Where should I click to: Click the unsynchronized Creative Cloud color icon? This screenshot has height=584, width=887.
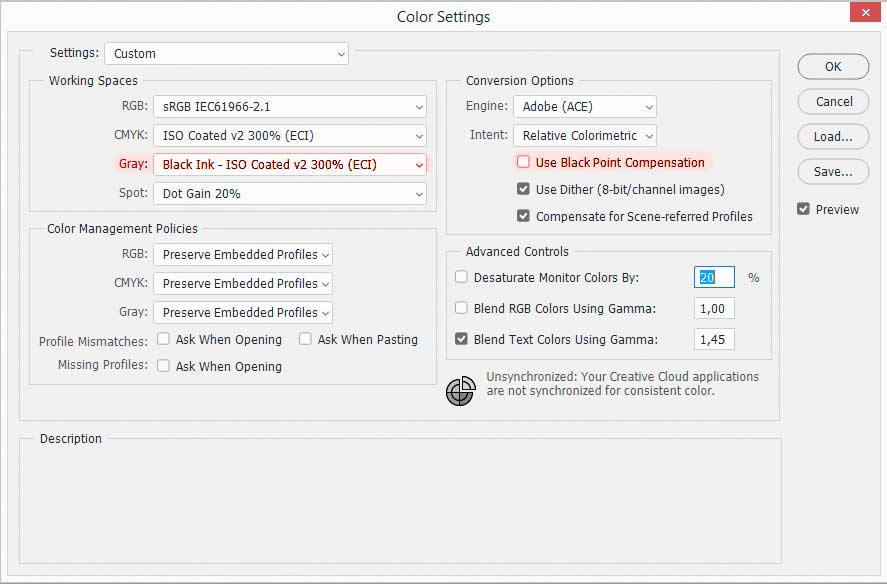pyautogui.click(x=459, y=392)
